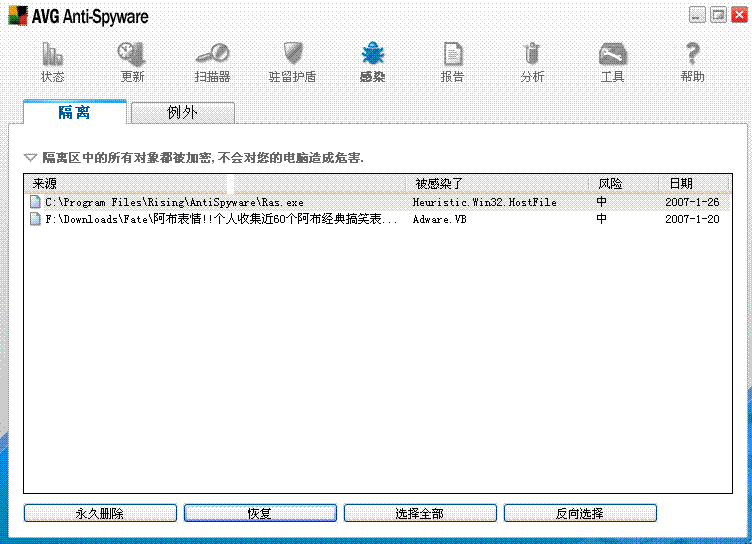The image size is (752, 544).
Task: Click the 选择全部 (Select all) button
Action: tap(420, 513)
